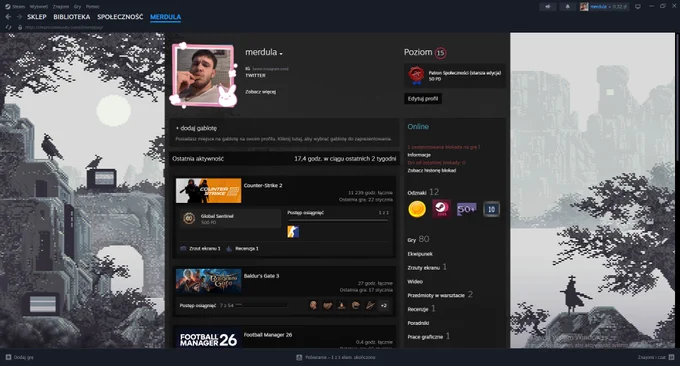Click the Edytuj profil button
The height and width of the screenshot is (366, 680).
point(423,98)
